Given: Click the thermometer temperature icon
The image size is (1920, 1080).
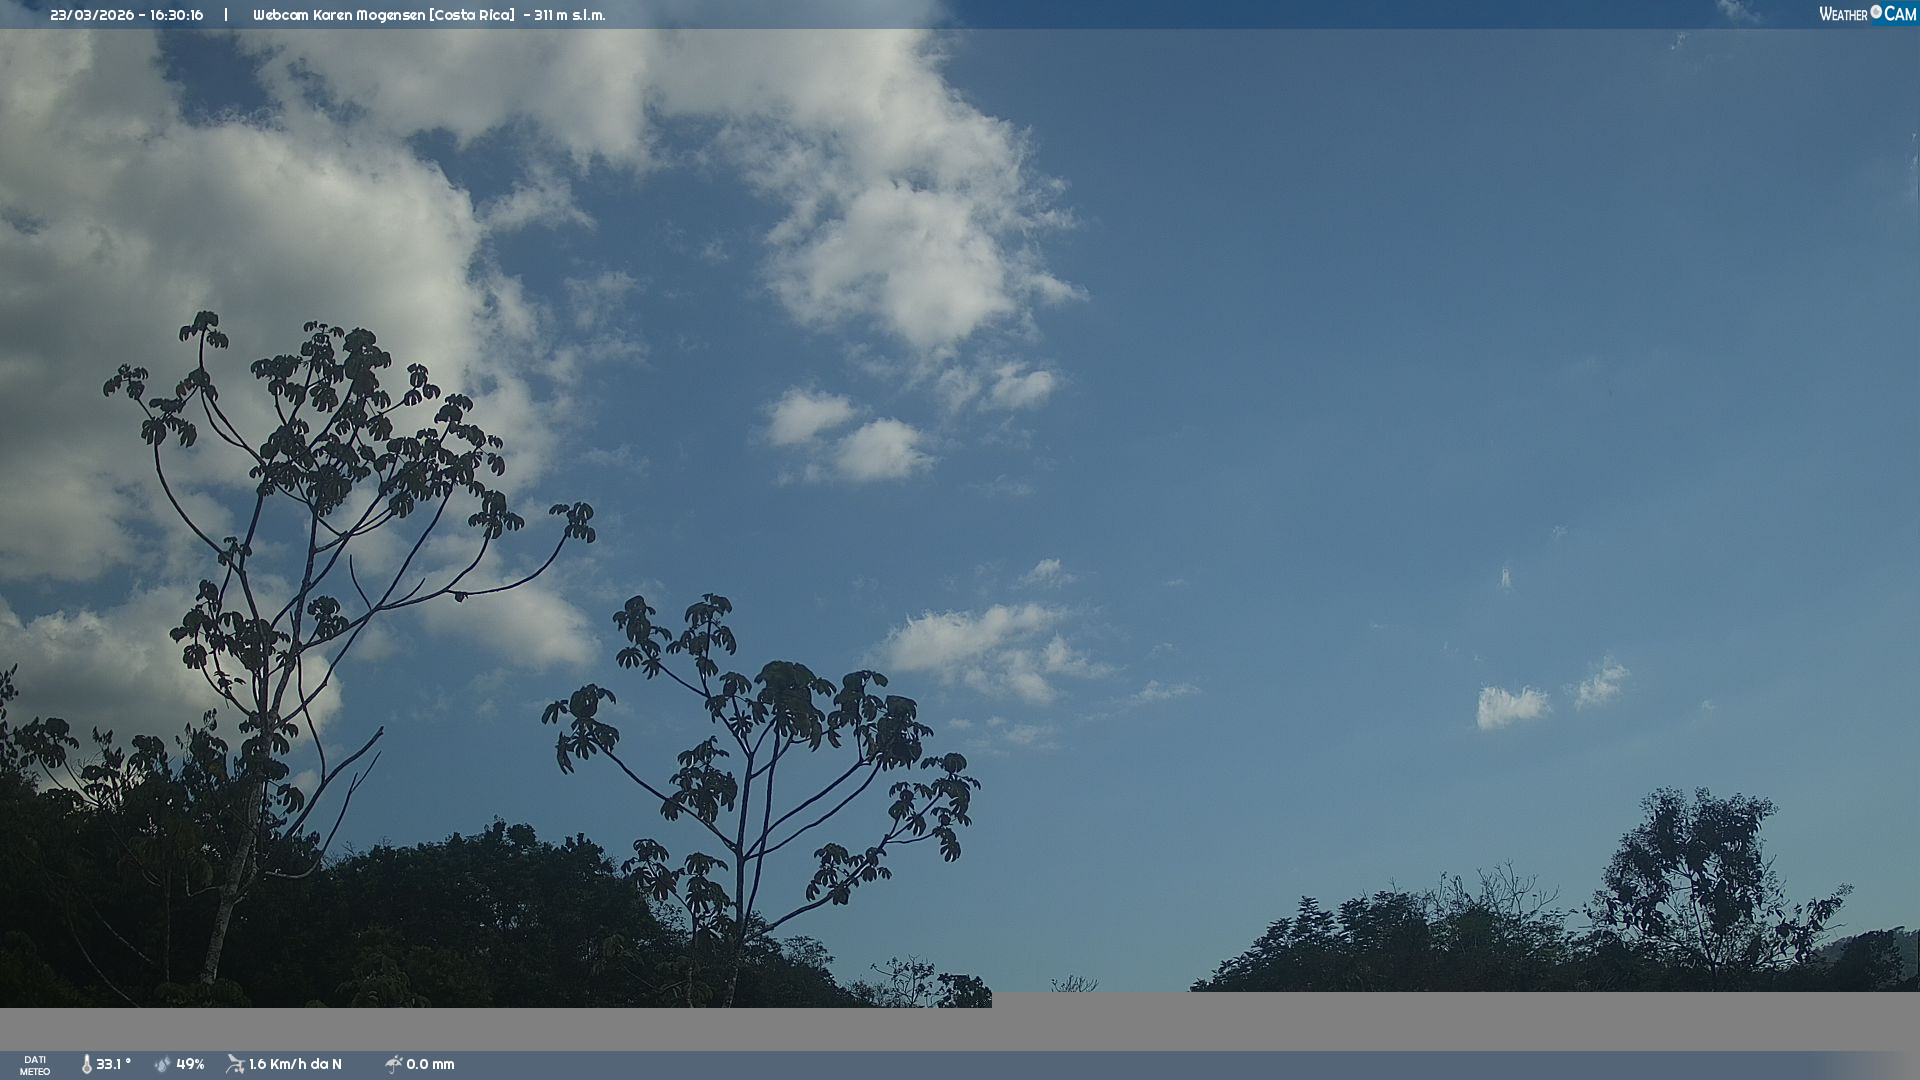Looking at the screenshot, I should [87, 1064].
